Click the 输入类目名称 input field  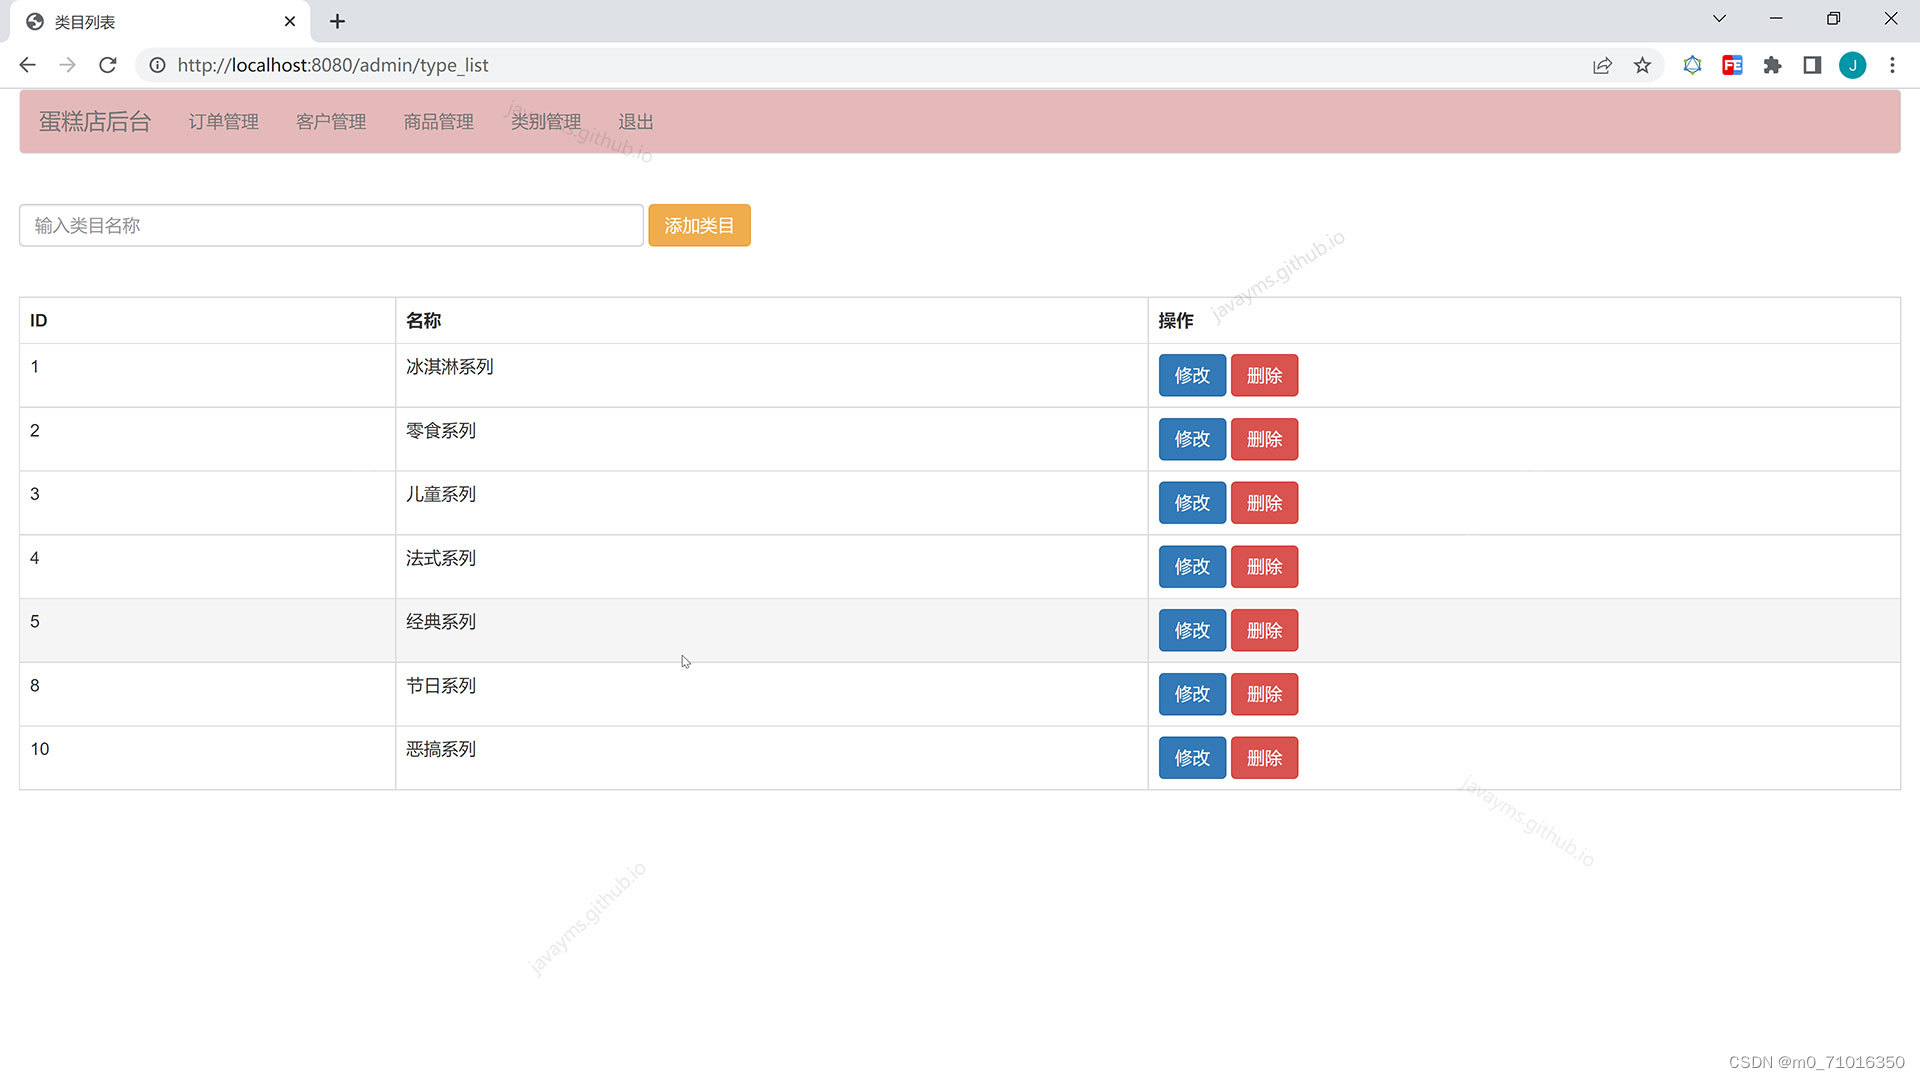(331, 225)
